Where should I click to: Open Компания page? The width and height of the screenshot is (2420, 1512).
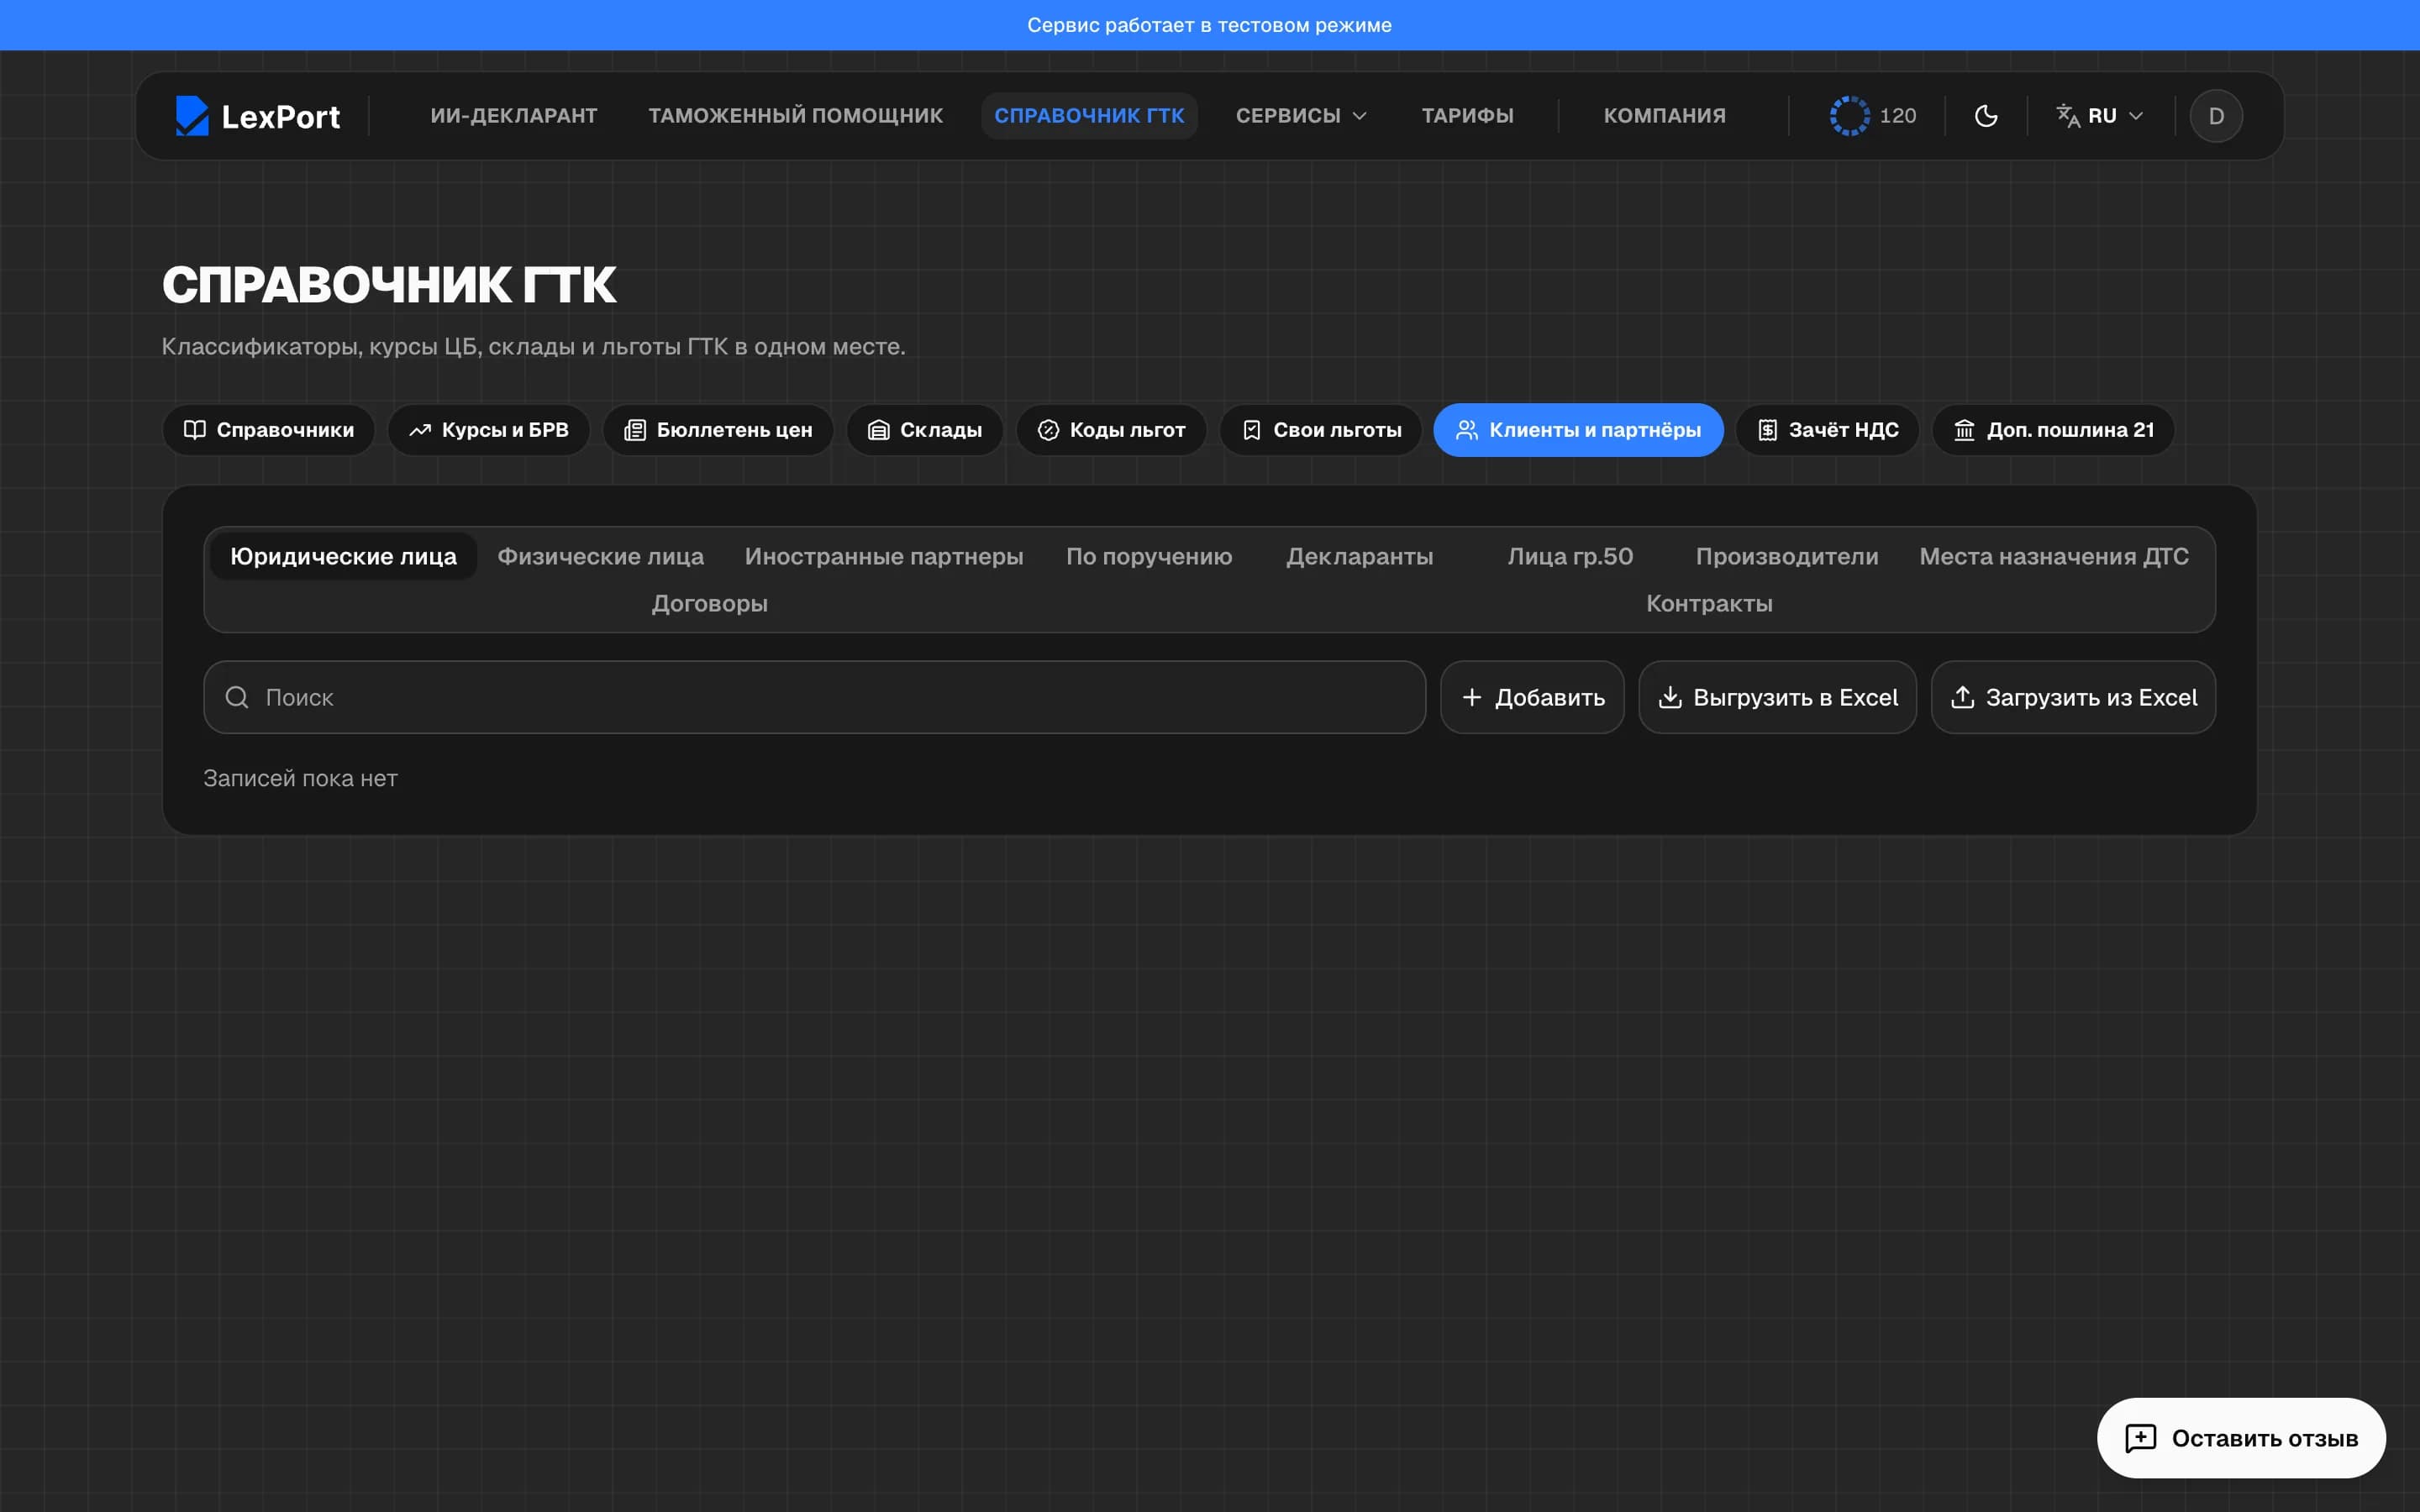tap(1664, 116)
